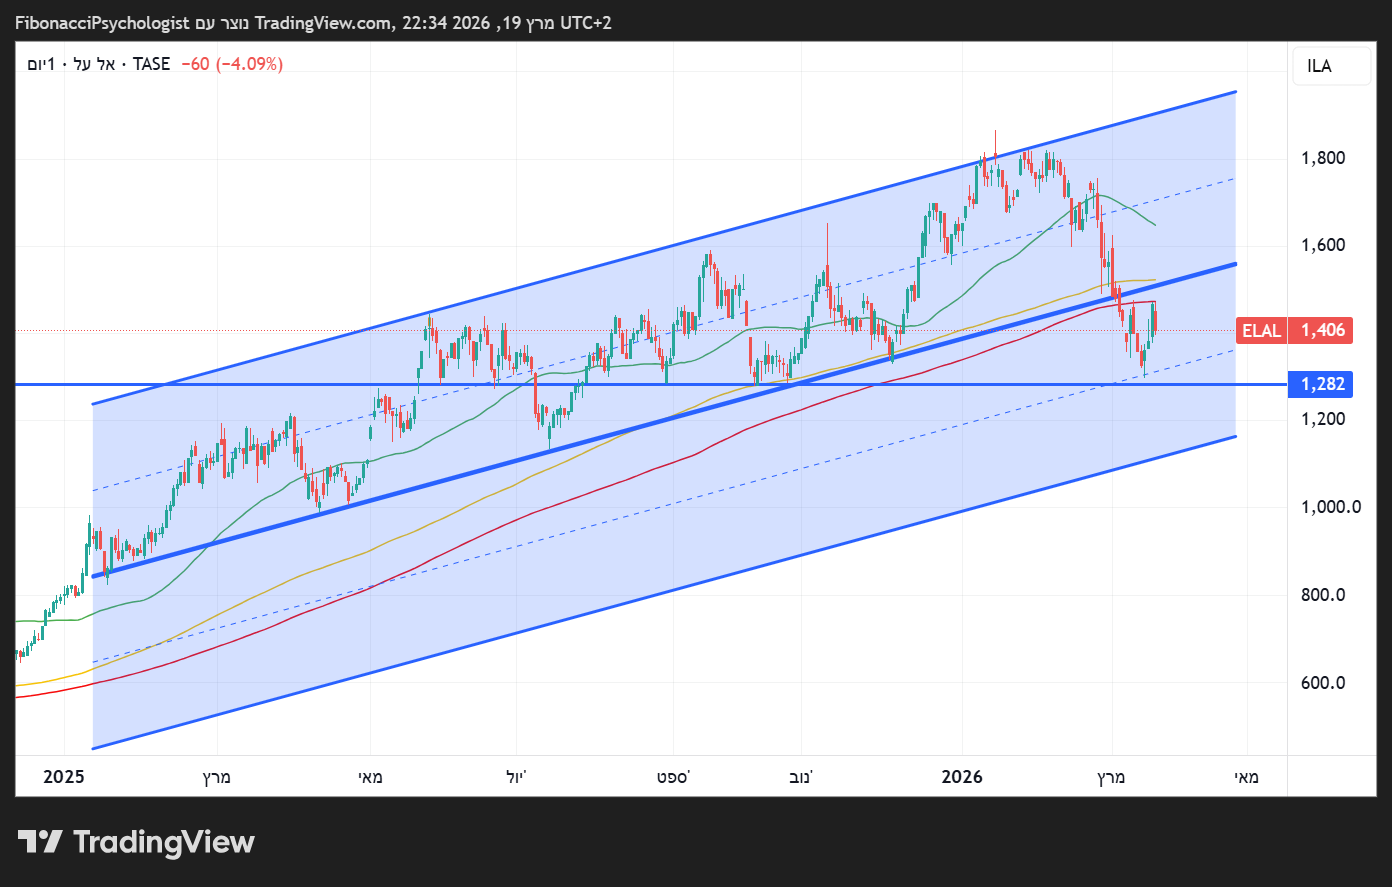Click the last מאי label on time axis

1246,777
